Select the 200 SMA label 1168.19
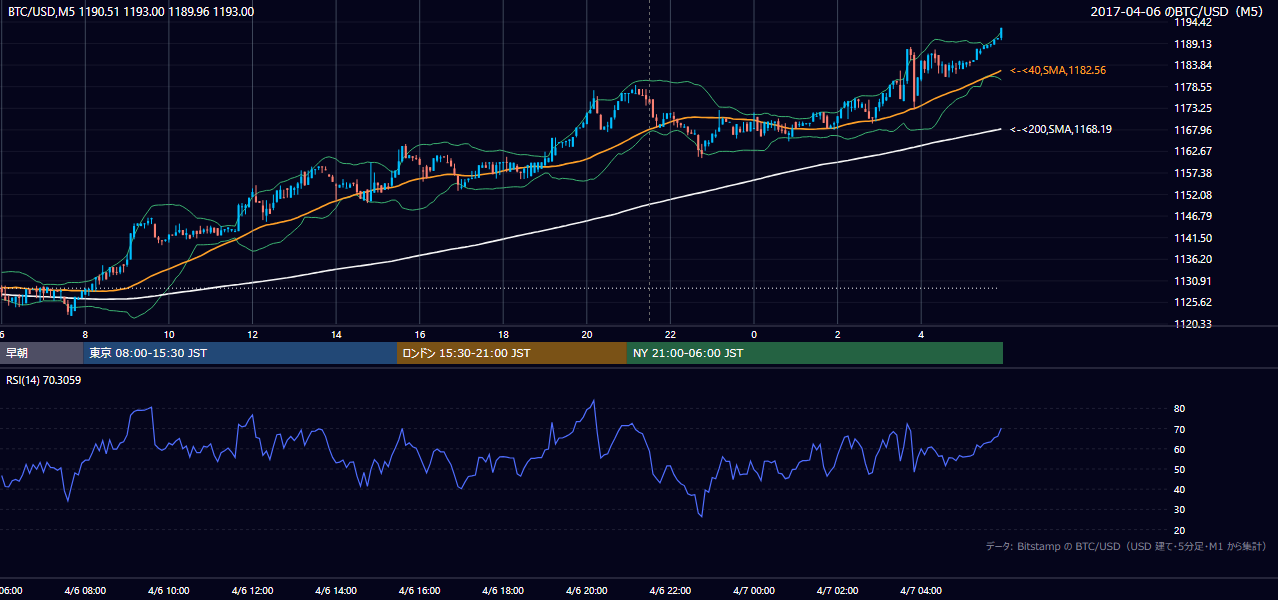Viewport: 1278px width, 600px height. [x=1061, y=129]
